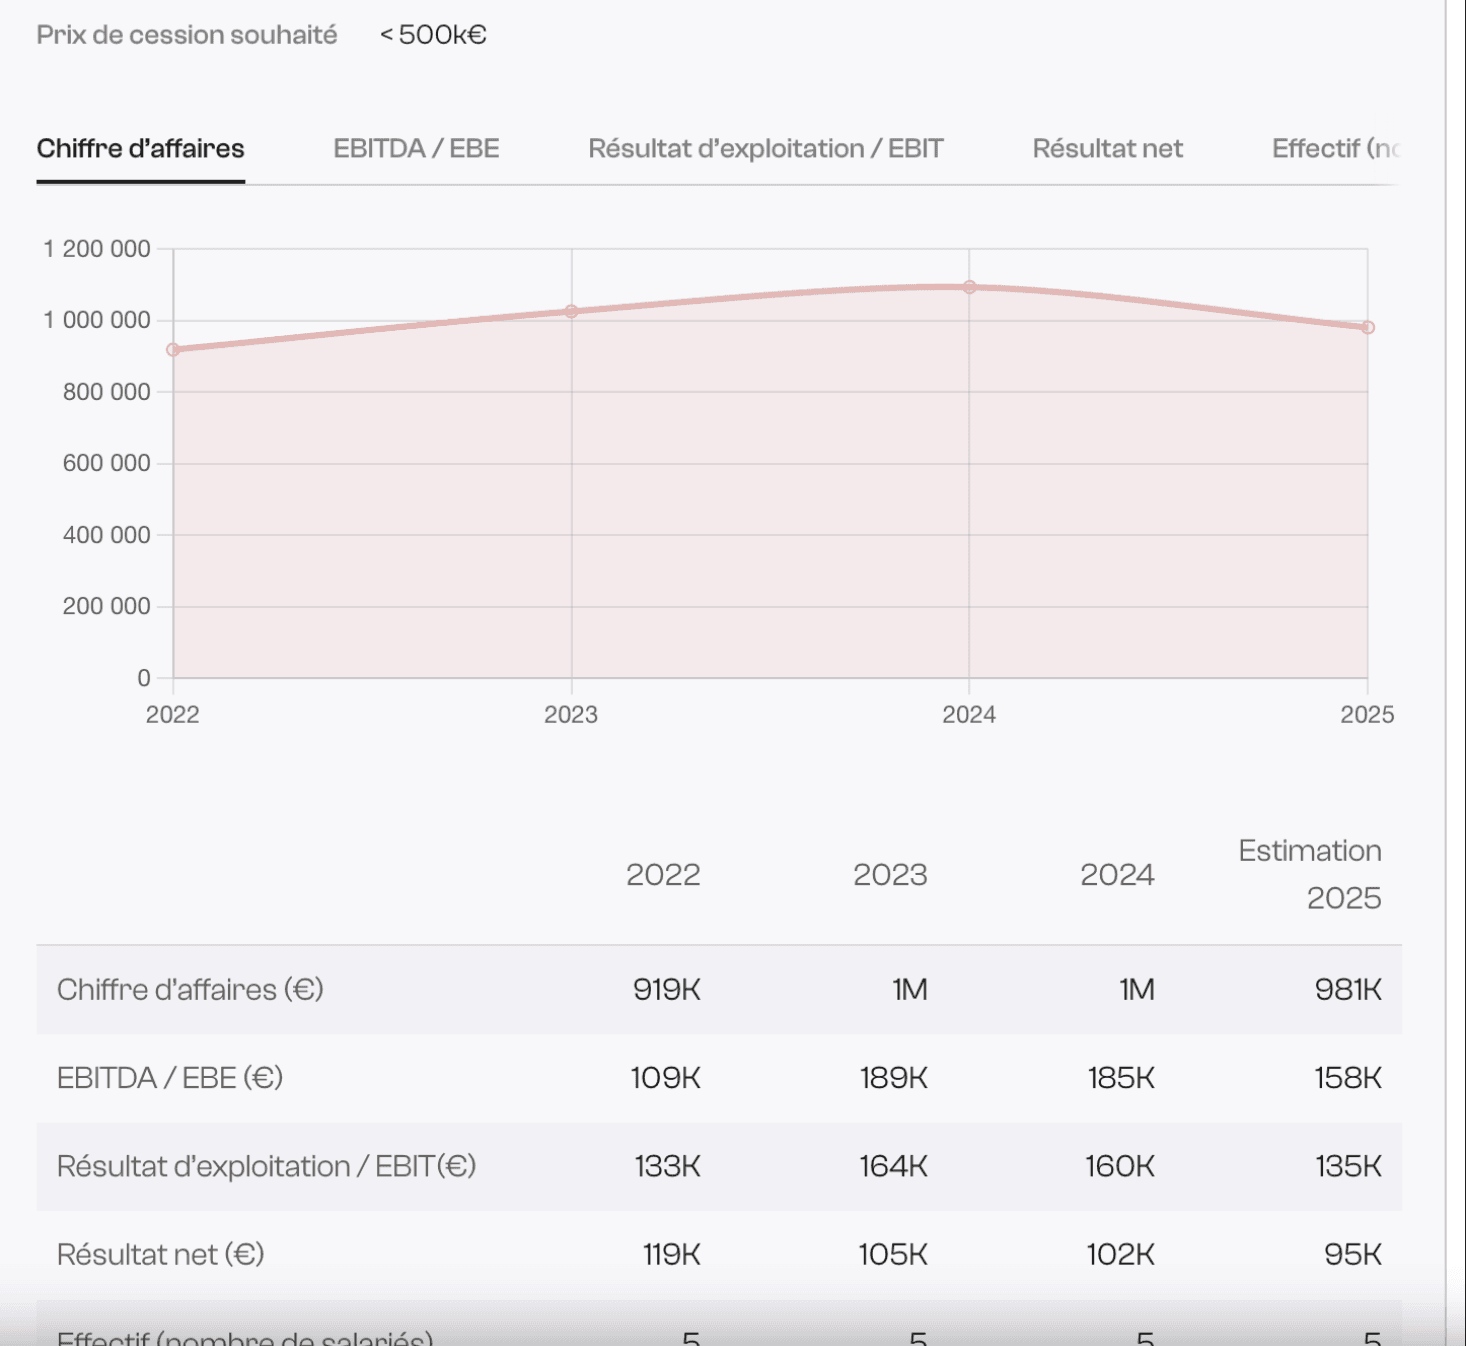Click the < 500k€ desired sale price

[433, 35]
